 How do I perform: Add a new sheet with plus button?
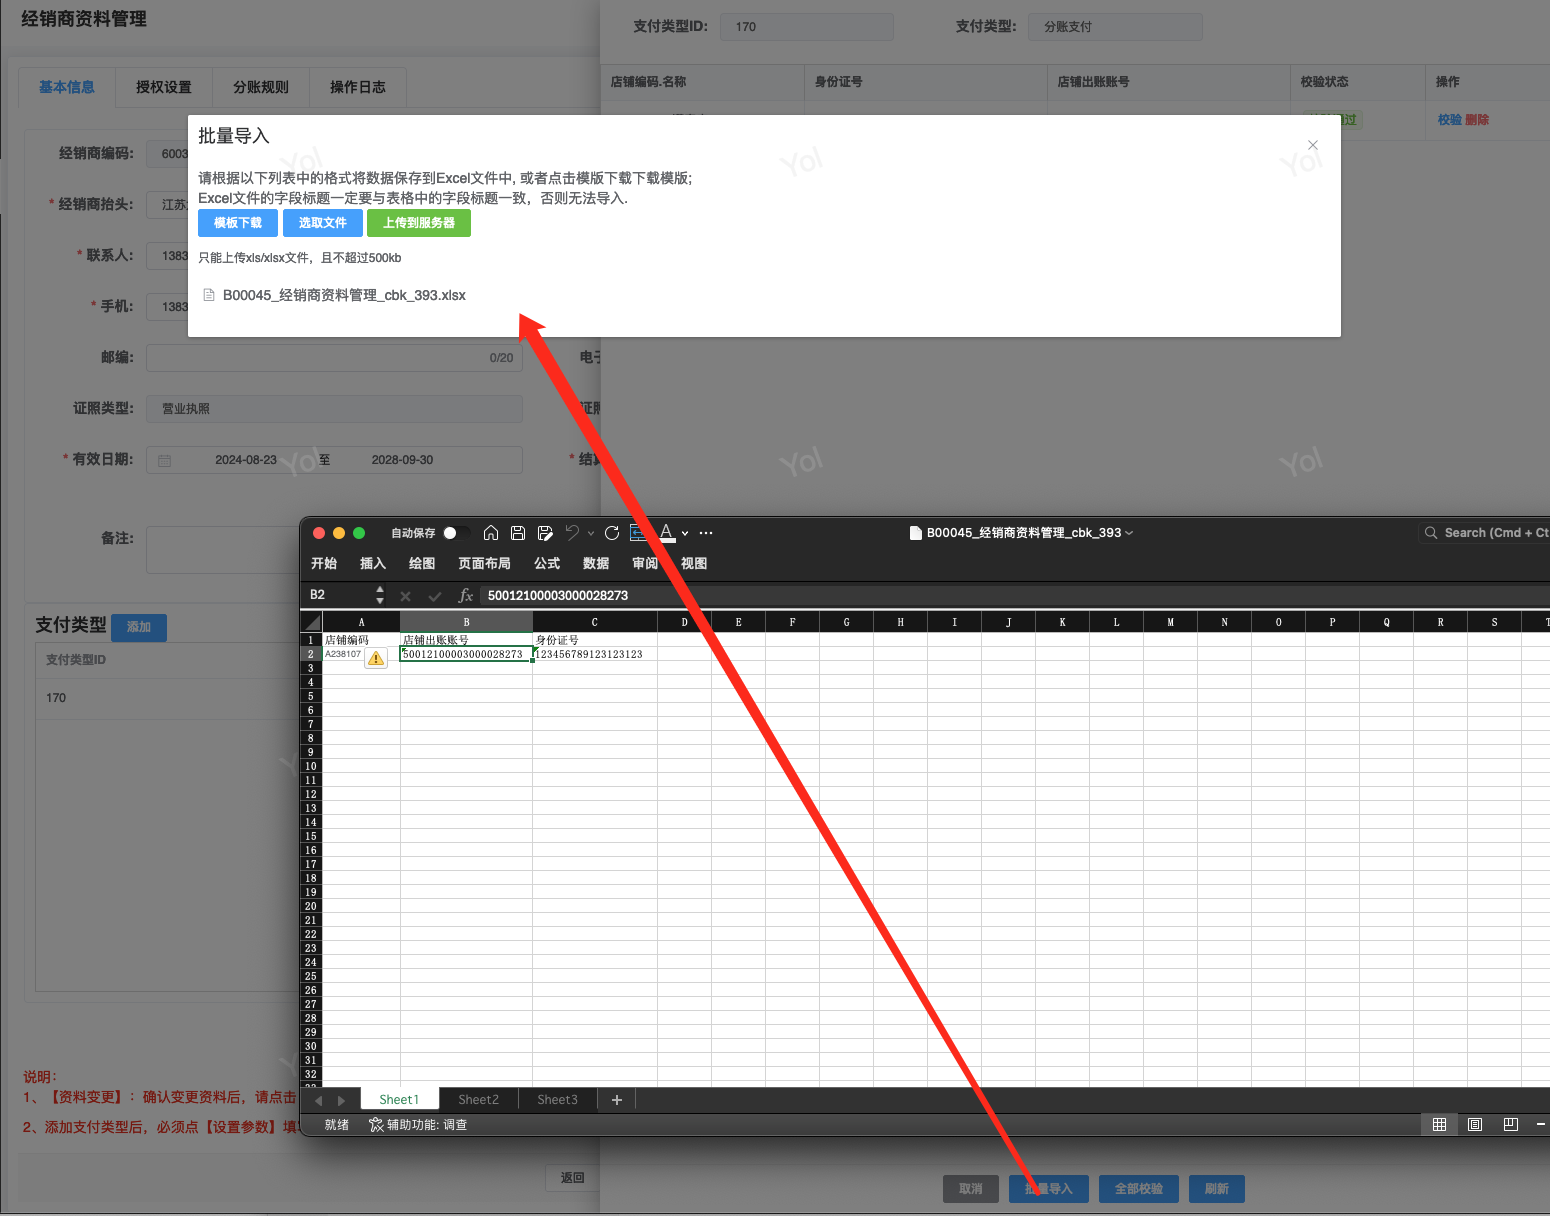tap(617, 1100)
